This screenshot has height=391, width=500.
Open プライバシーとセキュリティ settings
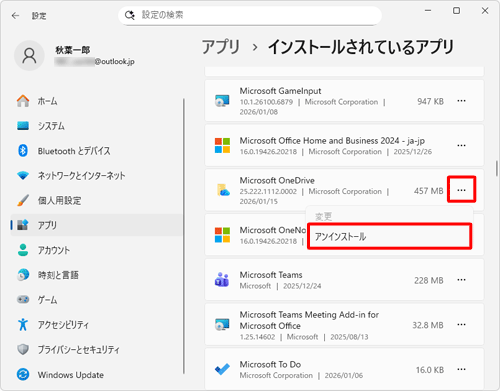(x=97, y=349)
